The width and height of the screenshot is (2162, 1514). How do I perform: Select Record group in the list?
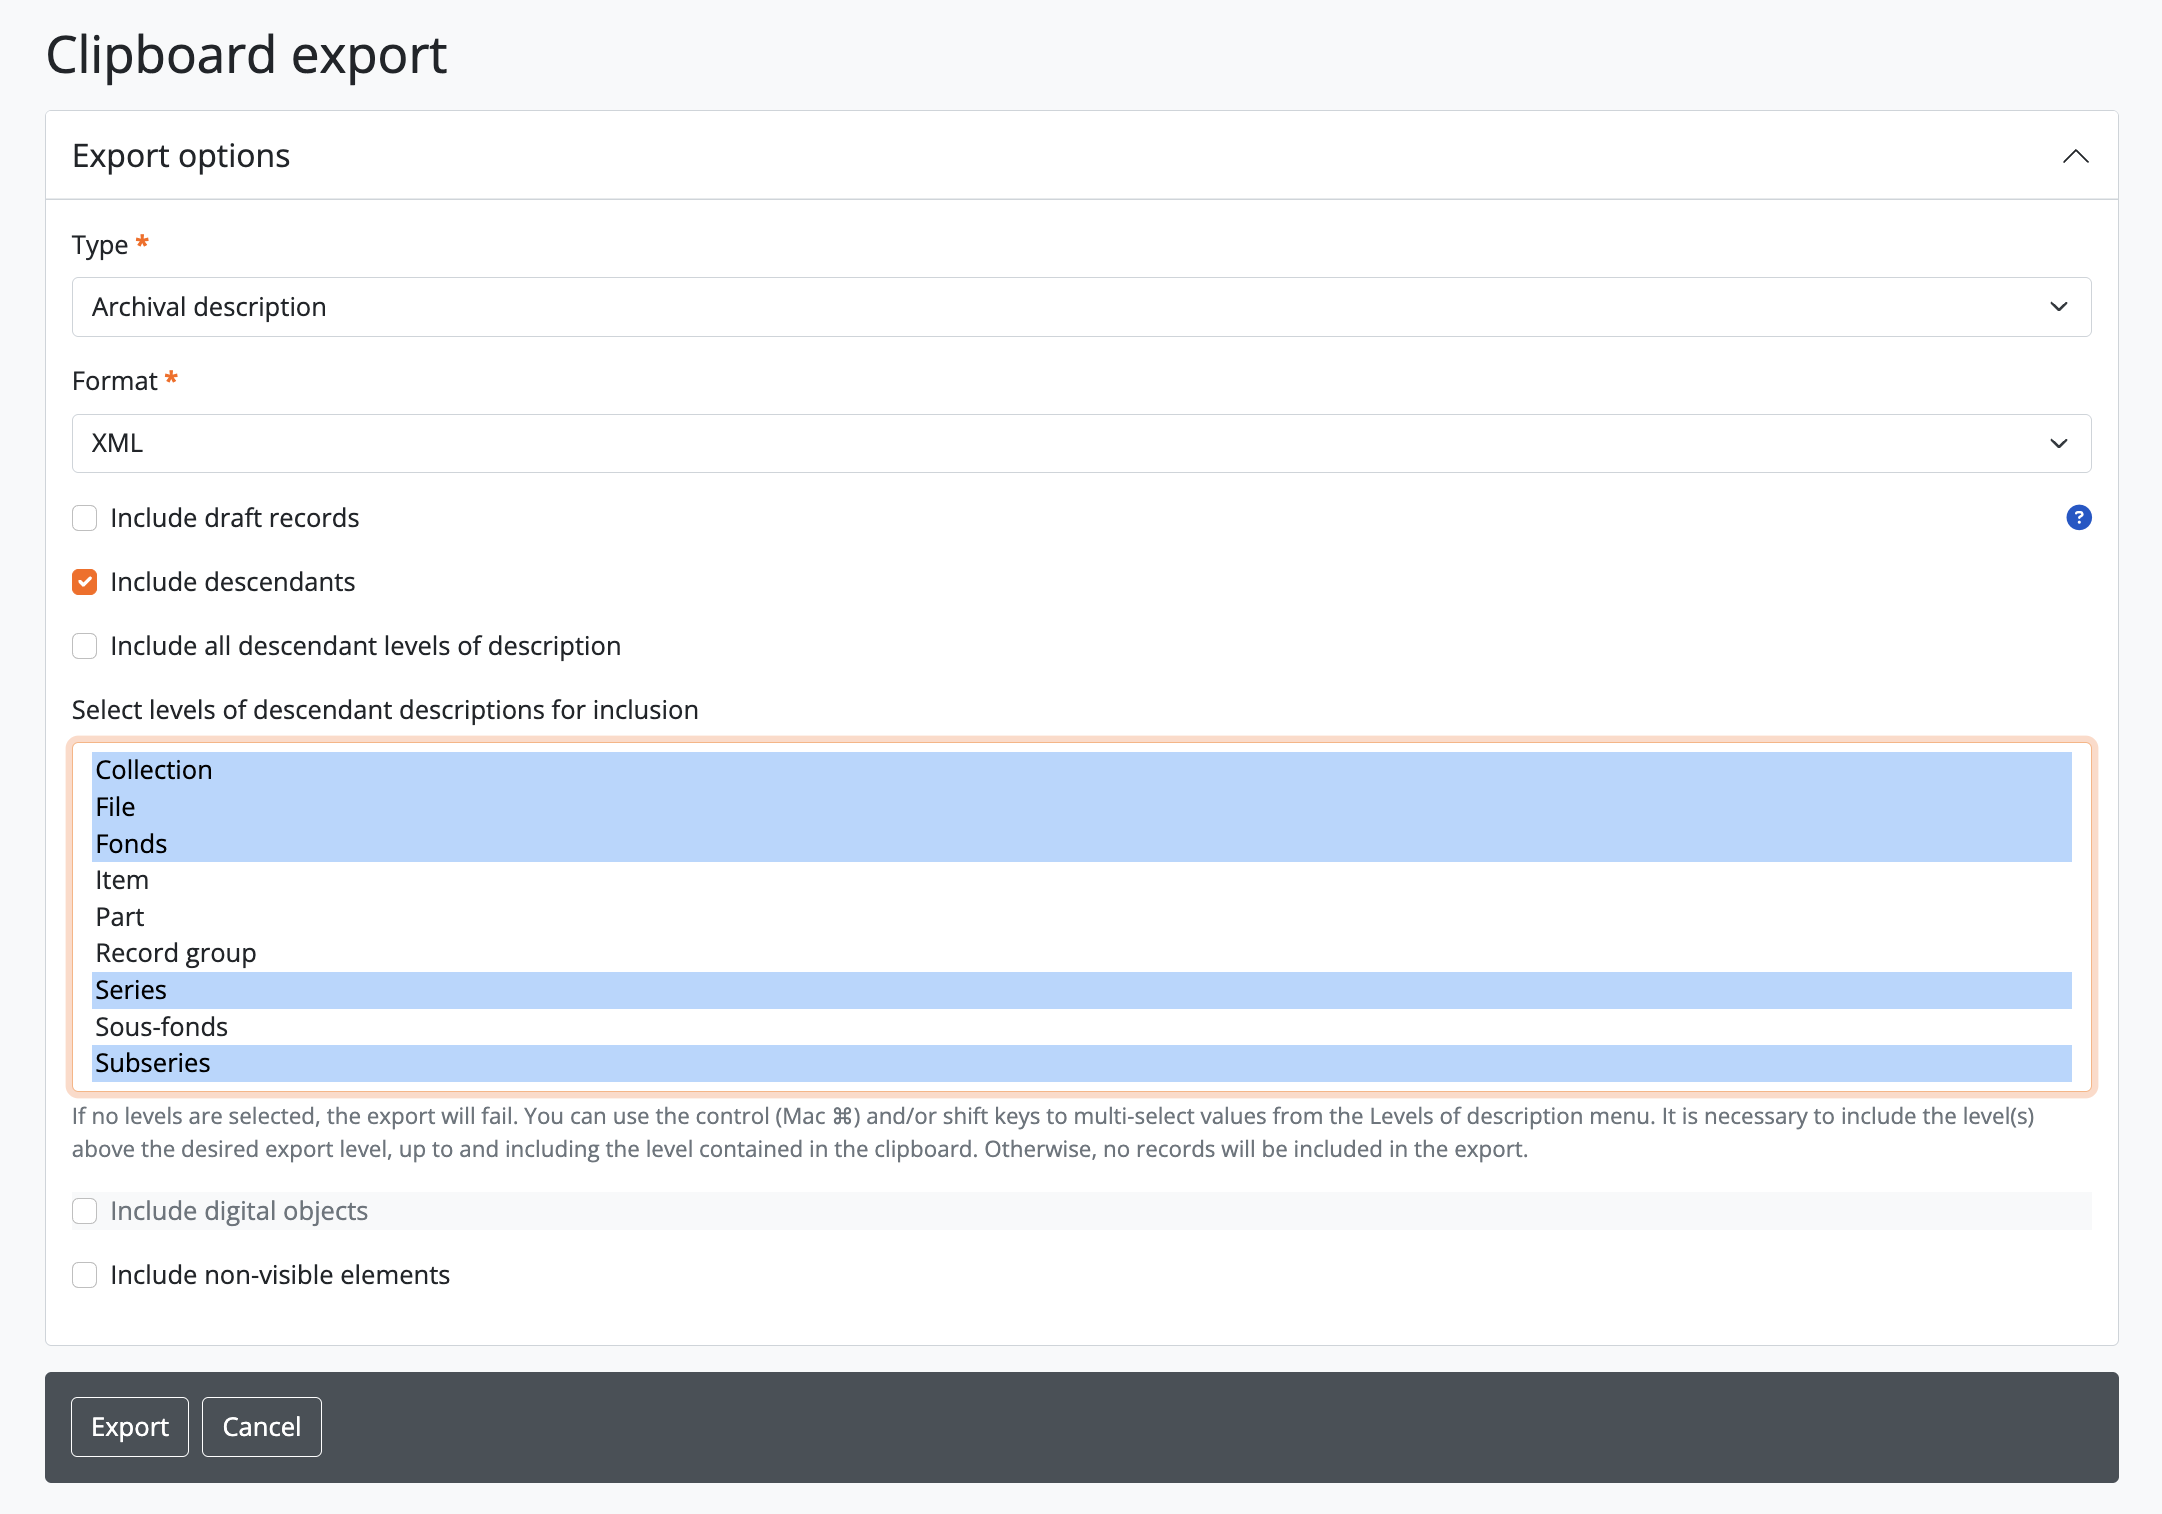(176, 953)
